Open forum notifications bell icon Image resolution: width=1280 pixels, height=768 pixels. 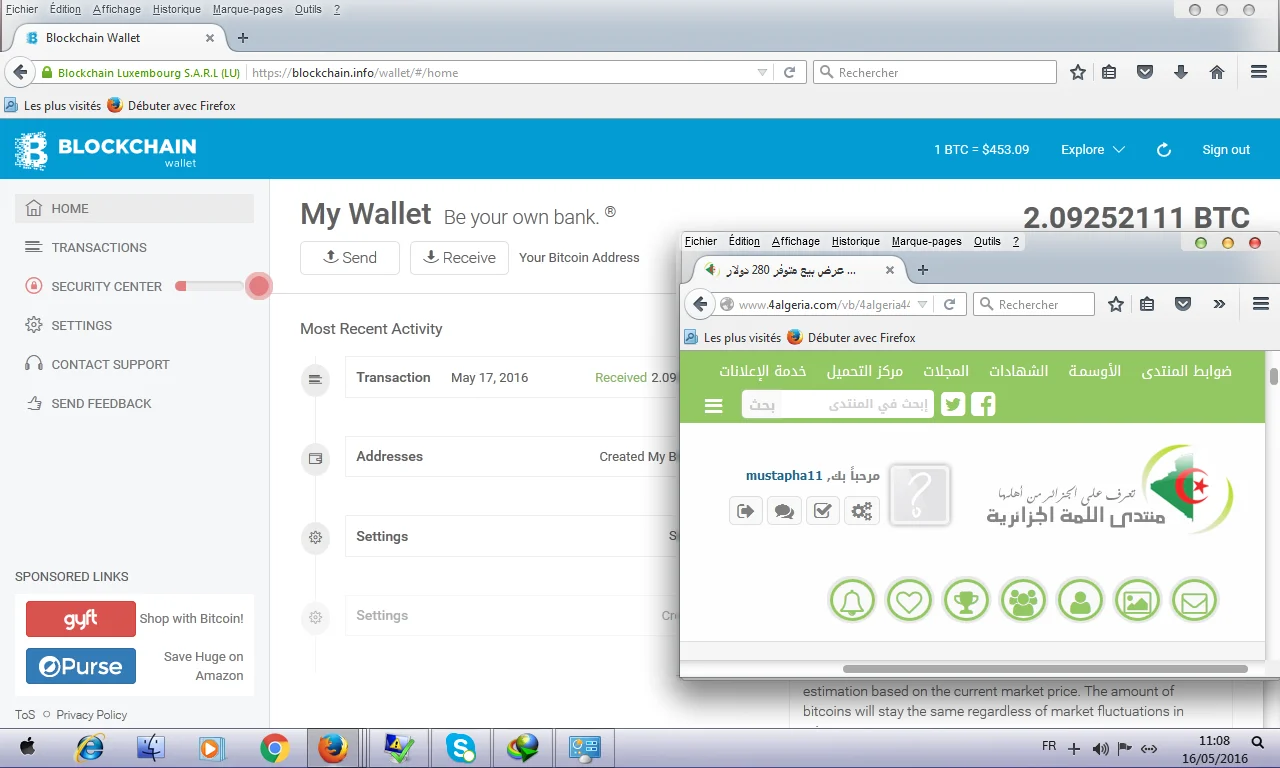[x=852, y=601]
